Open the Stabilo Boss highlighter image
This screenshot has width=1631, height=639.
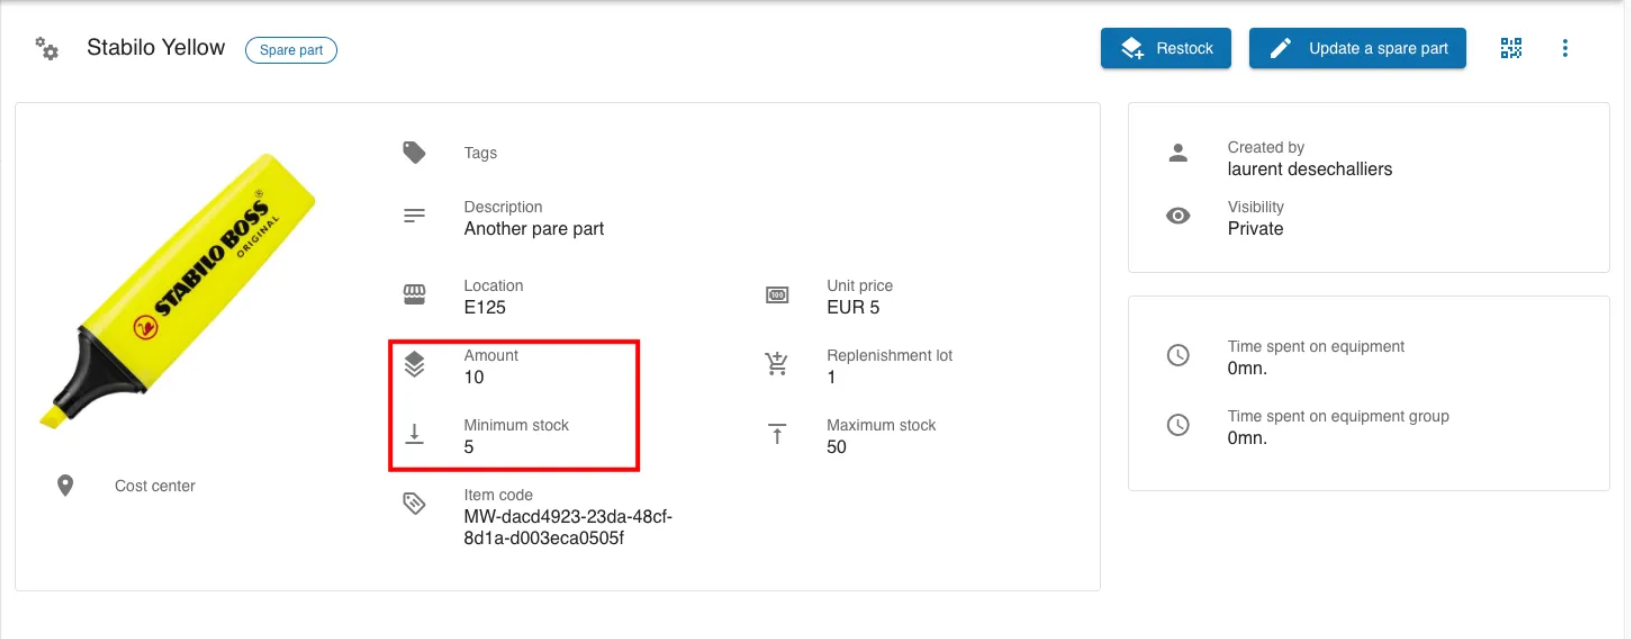tap(177, 290)
